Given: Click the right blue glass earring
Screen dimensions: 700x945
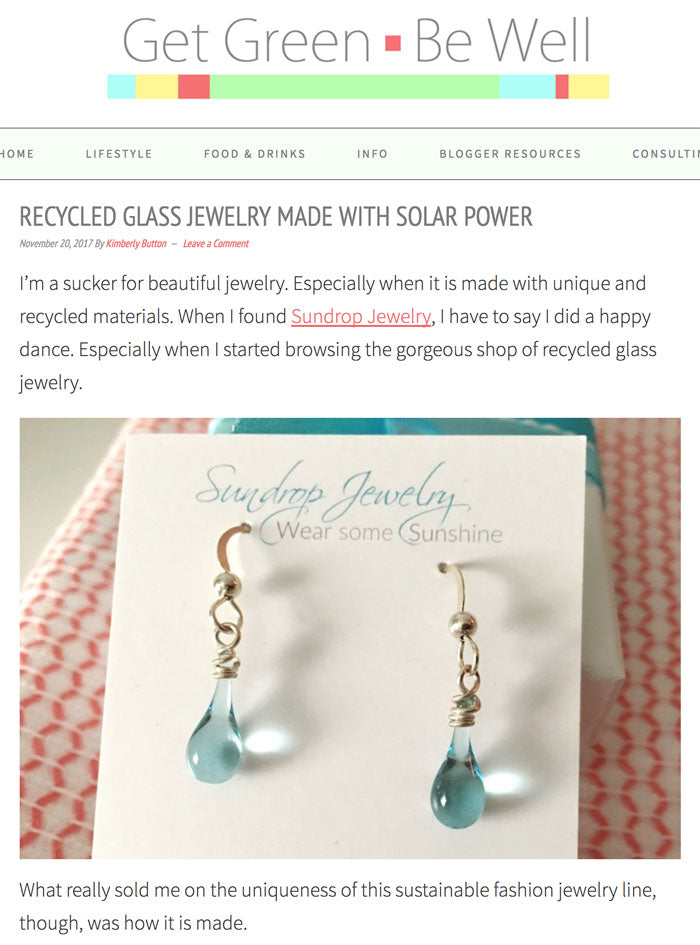Looking at the screenshot, I should tap(460, 694).
